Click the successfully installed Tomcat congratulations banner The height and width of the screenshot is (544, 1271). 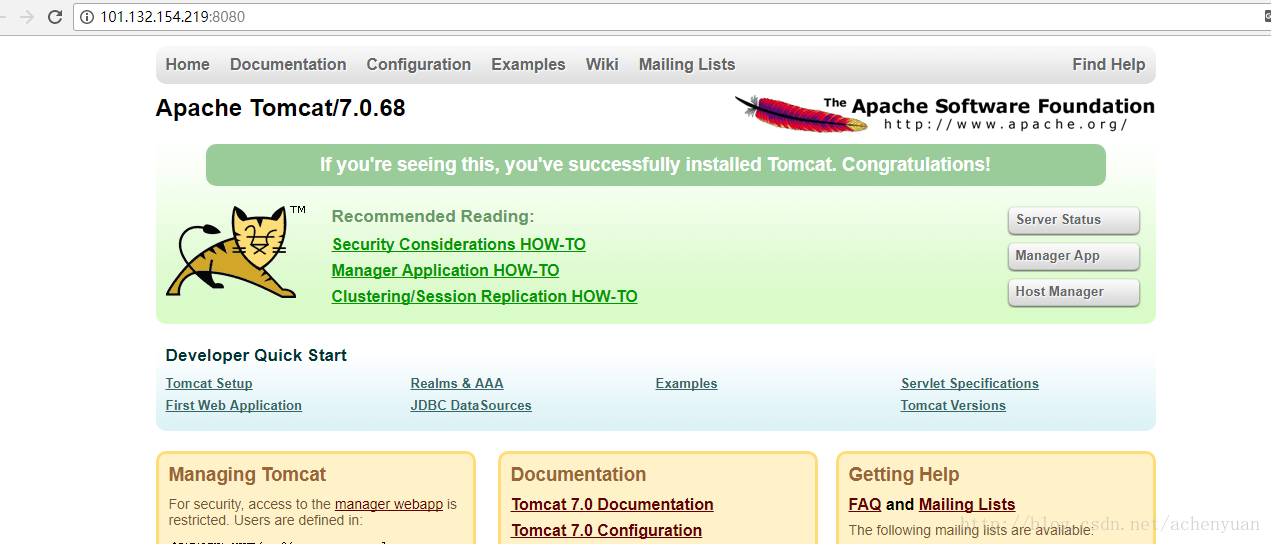[656, 165]
